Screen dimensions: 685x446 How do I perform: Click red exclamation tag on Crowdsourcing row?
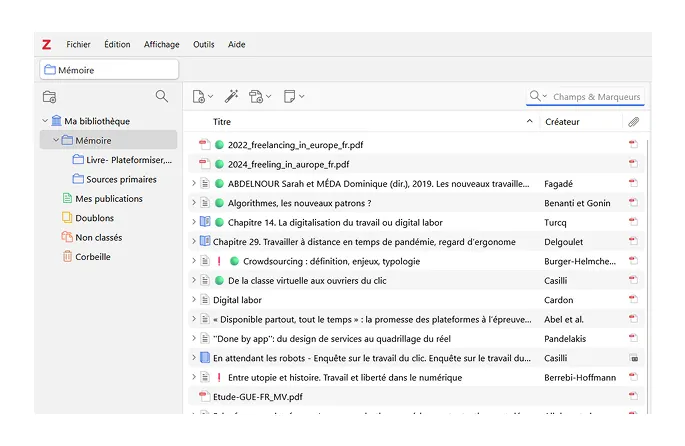tap(219, 261)
